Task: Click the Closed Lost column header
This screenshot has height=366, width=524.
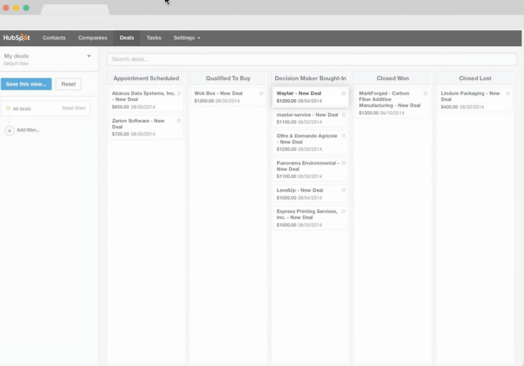Action: point(475,78)
